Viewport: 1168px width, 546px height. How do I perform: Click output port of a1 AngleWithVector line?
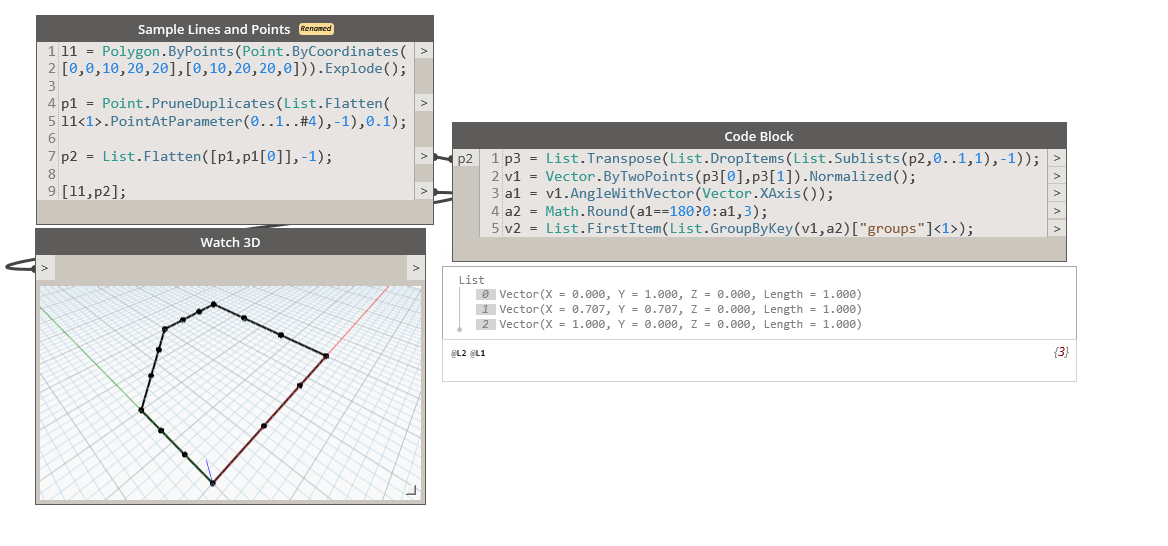[x=1056, y=194]
